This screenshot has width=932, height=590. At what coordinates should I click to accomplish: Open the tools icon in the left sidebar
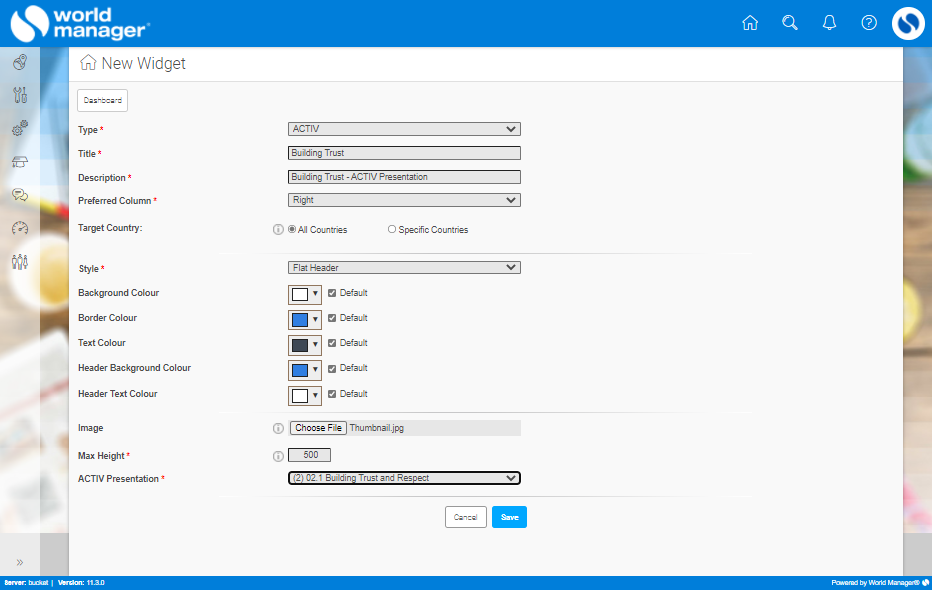tap(19, 95)
